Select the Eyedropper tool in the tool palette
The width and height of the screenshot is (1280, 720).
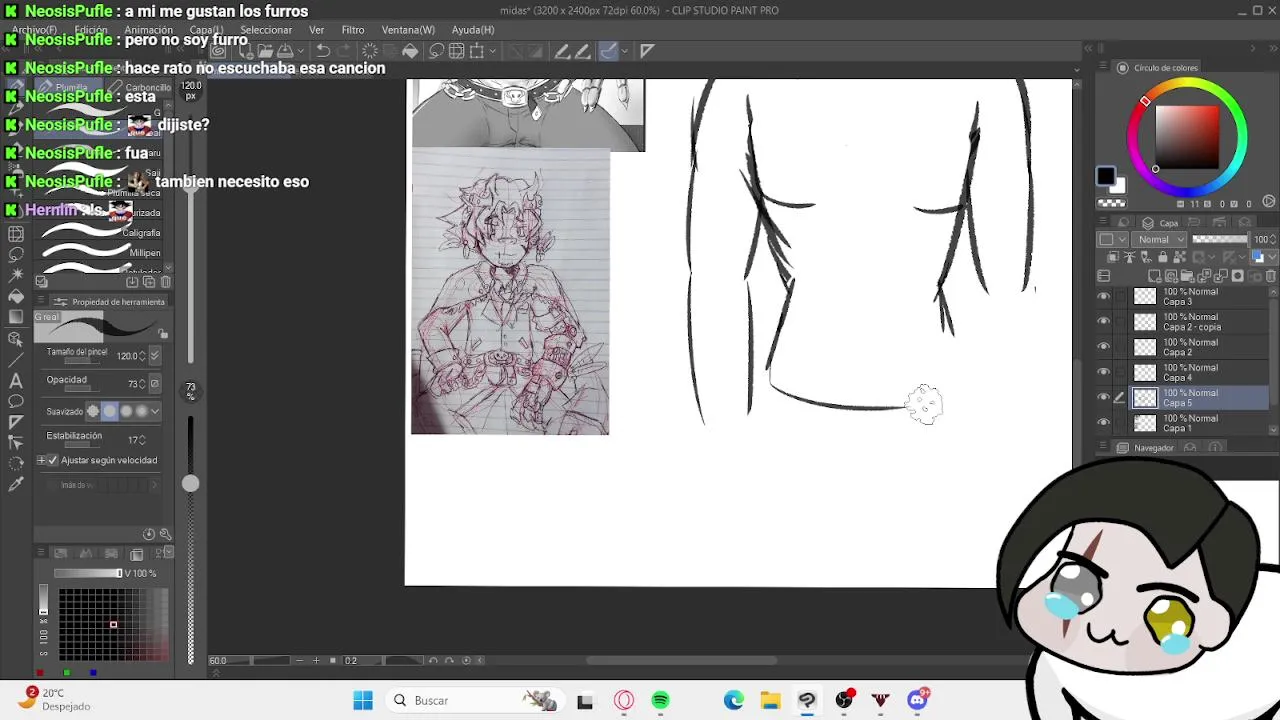click(16, 484)
